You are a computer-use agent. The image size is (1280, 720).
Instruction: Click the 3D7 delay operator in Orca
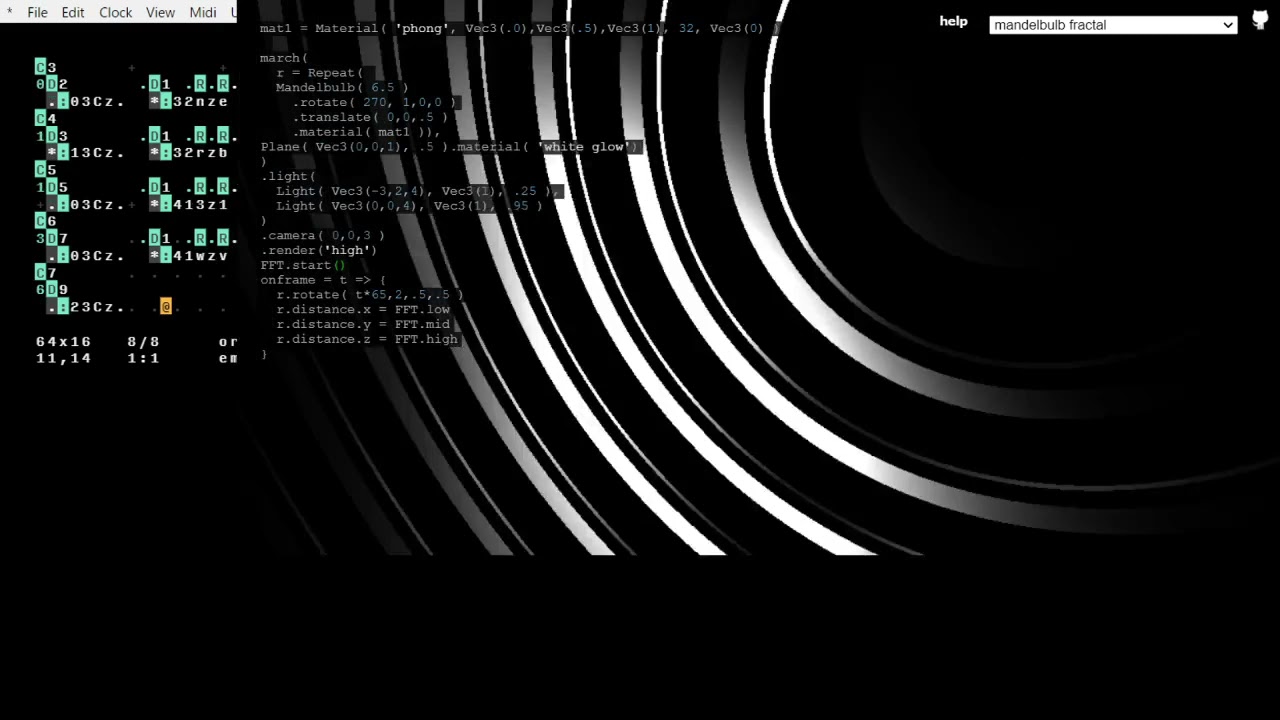pyautogui.click(x=52, y=238)
